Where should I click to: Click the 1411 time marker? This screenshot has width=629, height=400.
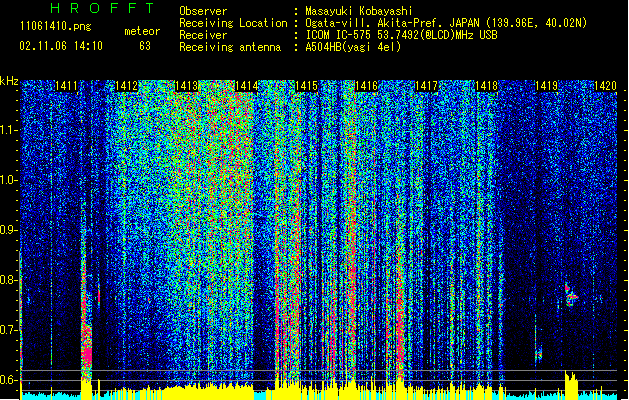pyautogui.click(x=66, y=86)
